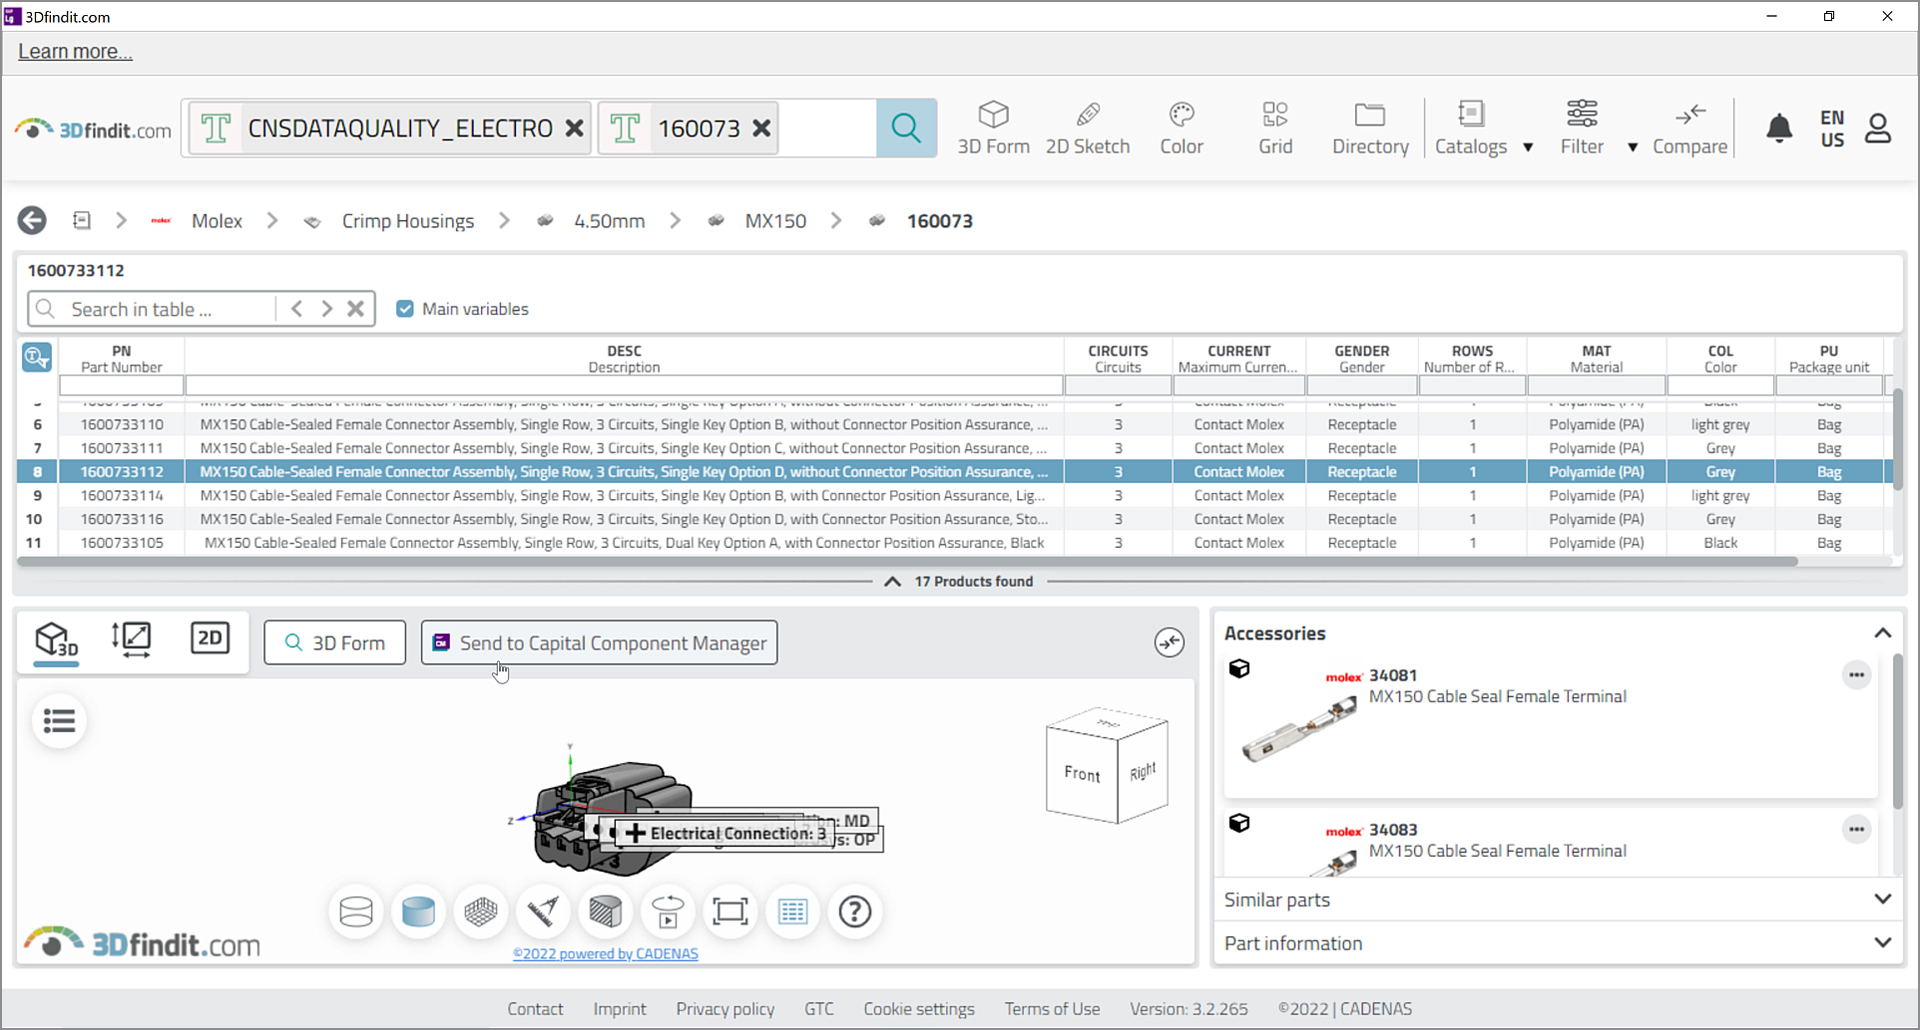Open the table details icon in viewer toolbar
Image resolution: width=1920 pixels, height=1030 pixels.
pos(793,911)
